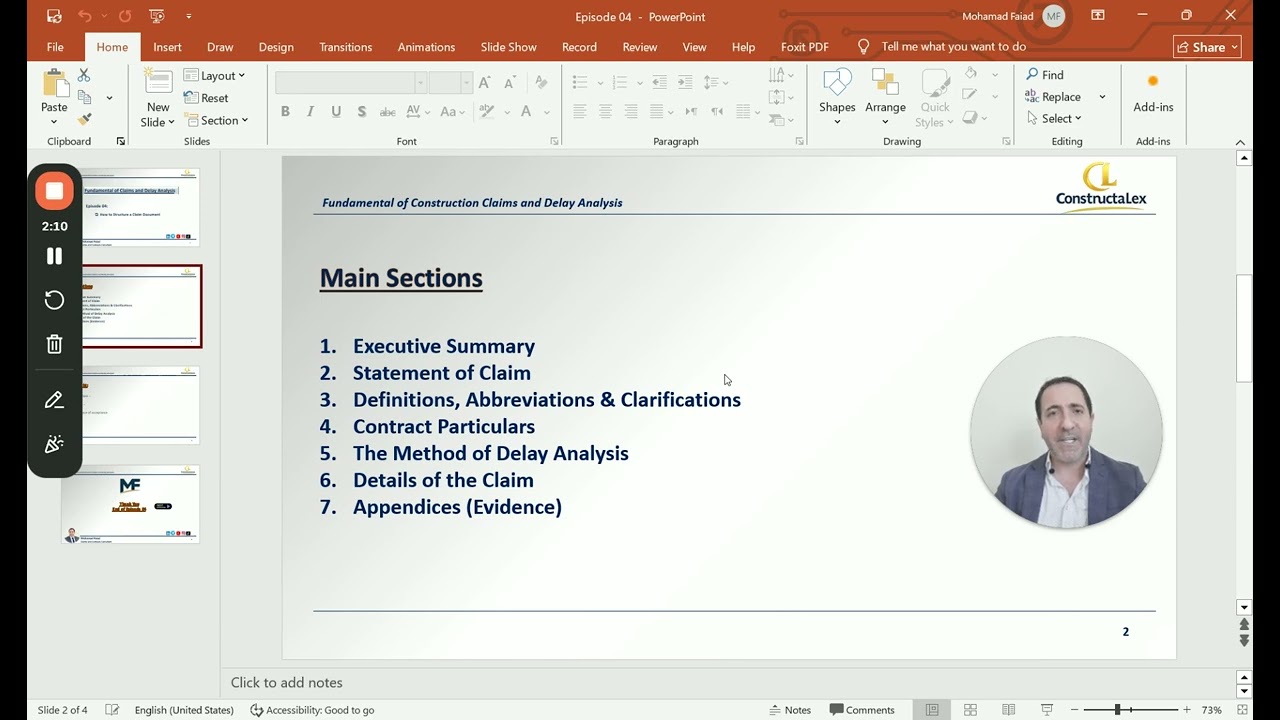Viewport: 1280px width, 720px height.
Task: Stop recording with red stop button
Action: (x=54, y=191)
